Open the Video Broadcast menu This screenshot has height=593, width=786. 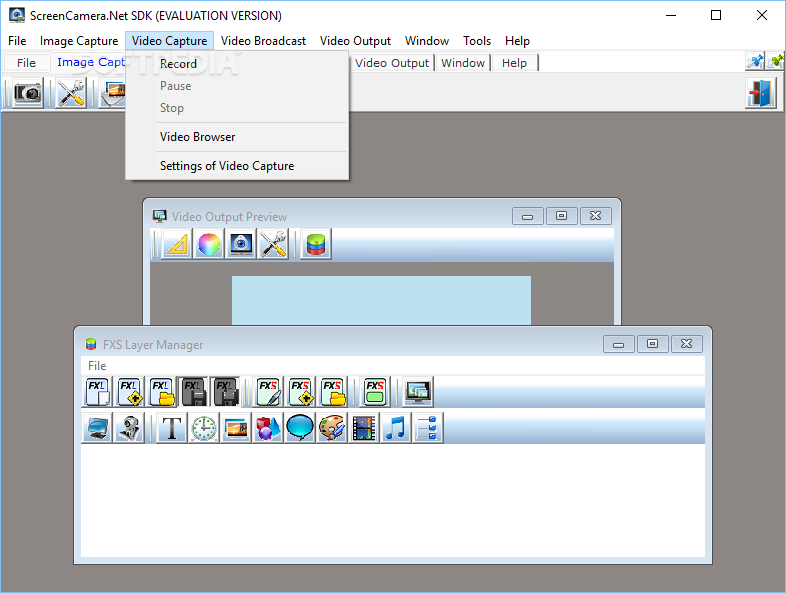tap(263, 41)
